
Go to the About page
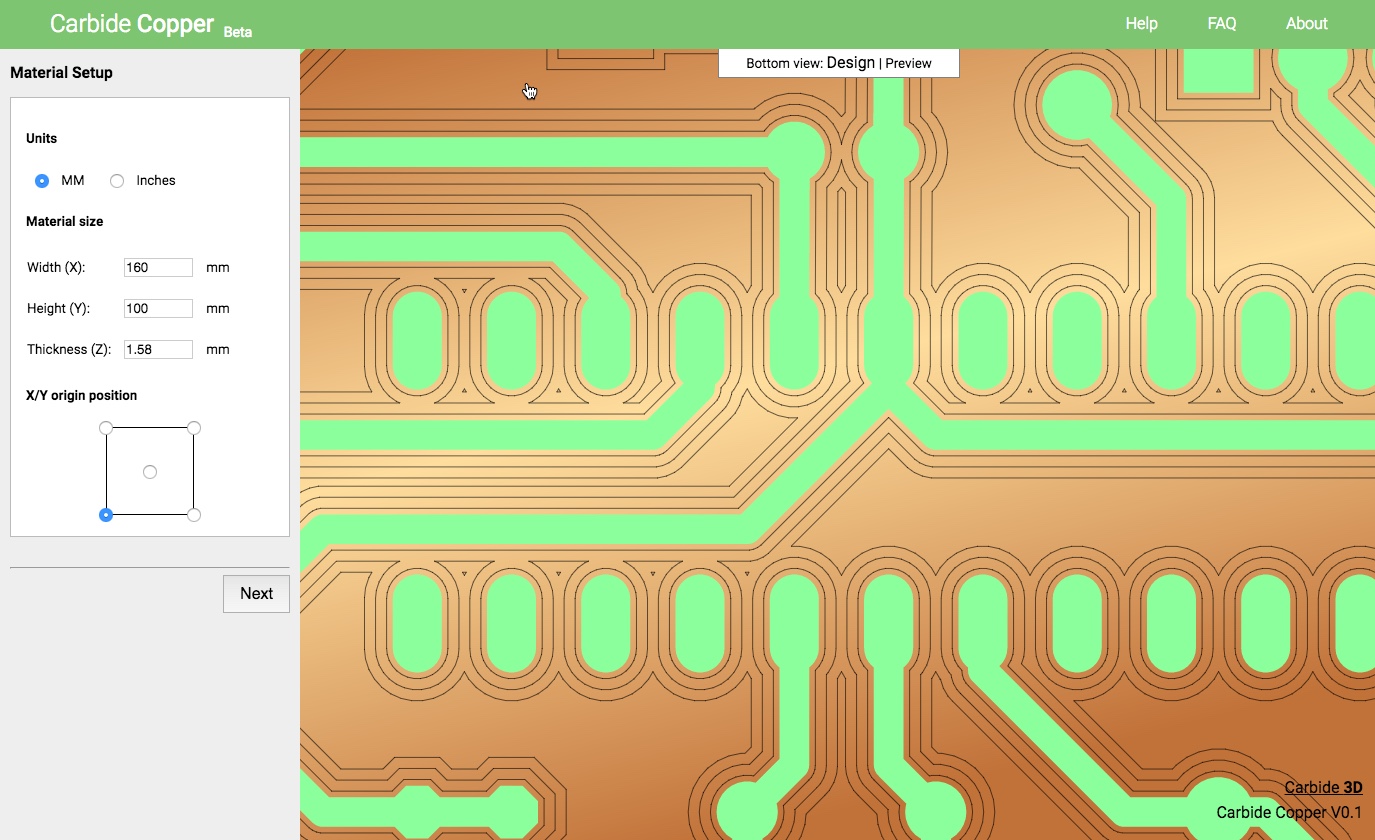tap(1306, 24)
